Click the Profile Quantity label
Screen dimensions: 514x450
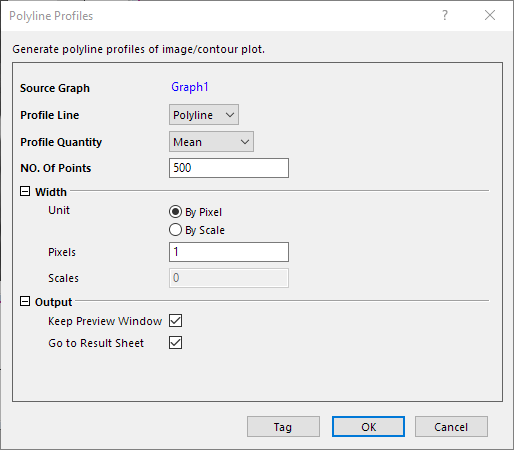(61, 142)
